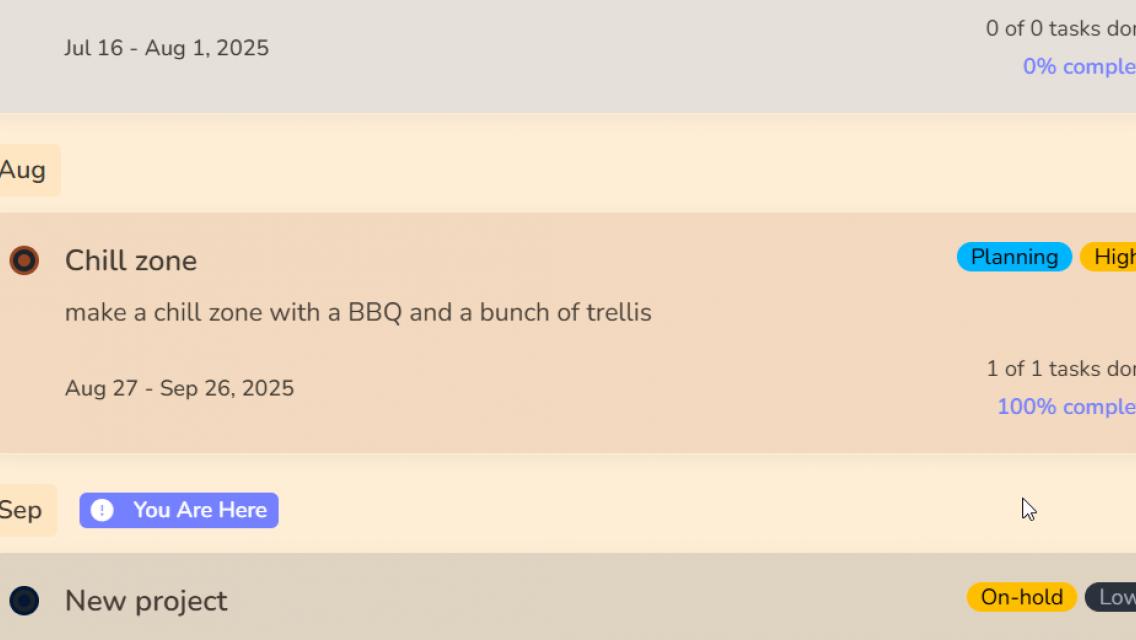
Task: Click the On-hold status badge
Action: pyautogui.click(x=1021, y=597)
